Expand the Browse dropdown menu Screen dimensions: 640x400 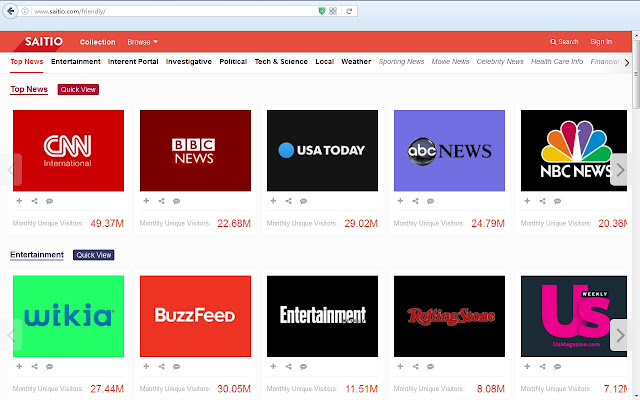click(x=142, y=42)
